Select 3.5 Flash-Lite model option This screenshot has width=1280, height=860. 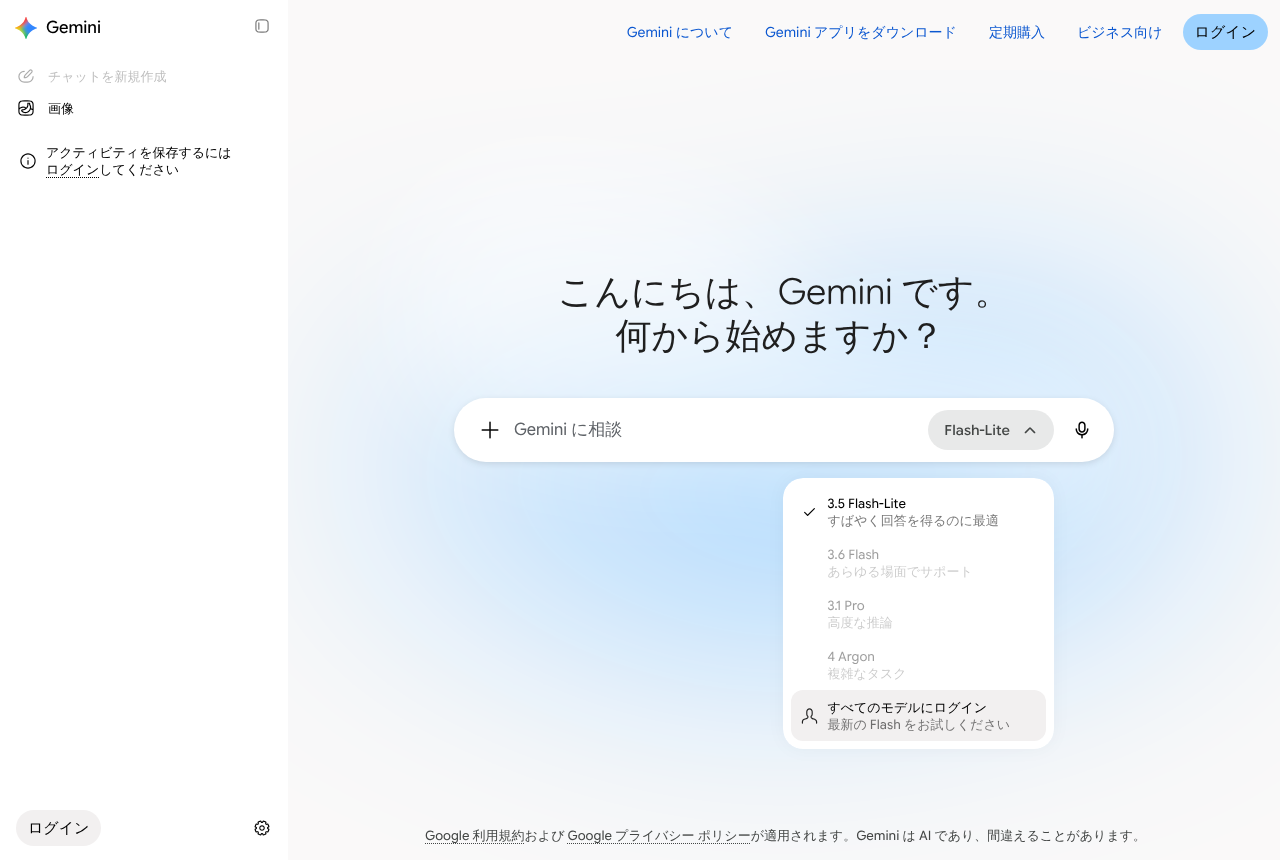pos(918,512)
